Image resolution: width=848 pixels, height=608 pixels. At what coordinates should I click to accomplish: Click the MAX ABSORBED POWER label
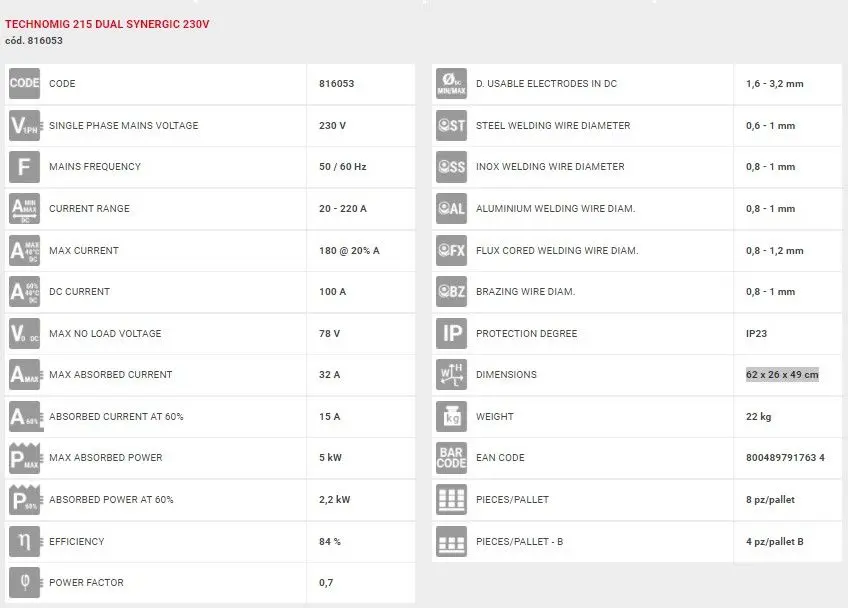(x=105, y=458)
